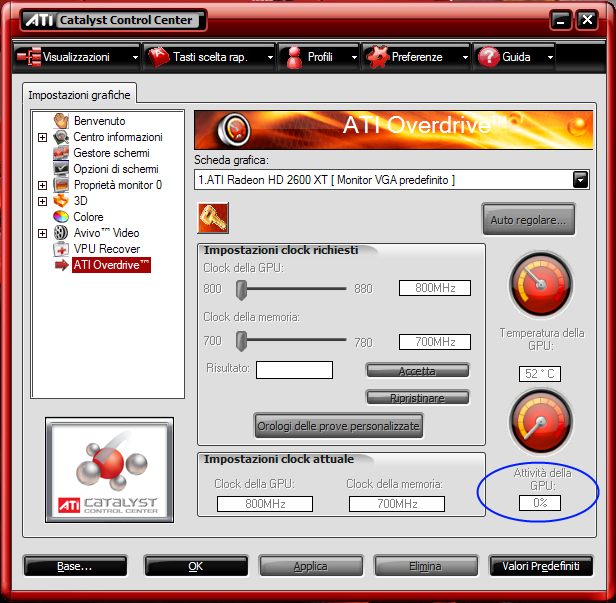616x603 pixels.
Task: Click the Visualizzazioni menu icon
Action: [29, 57]
